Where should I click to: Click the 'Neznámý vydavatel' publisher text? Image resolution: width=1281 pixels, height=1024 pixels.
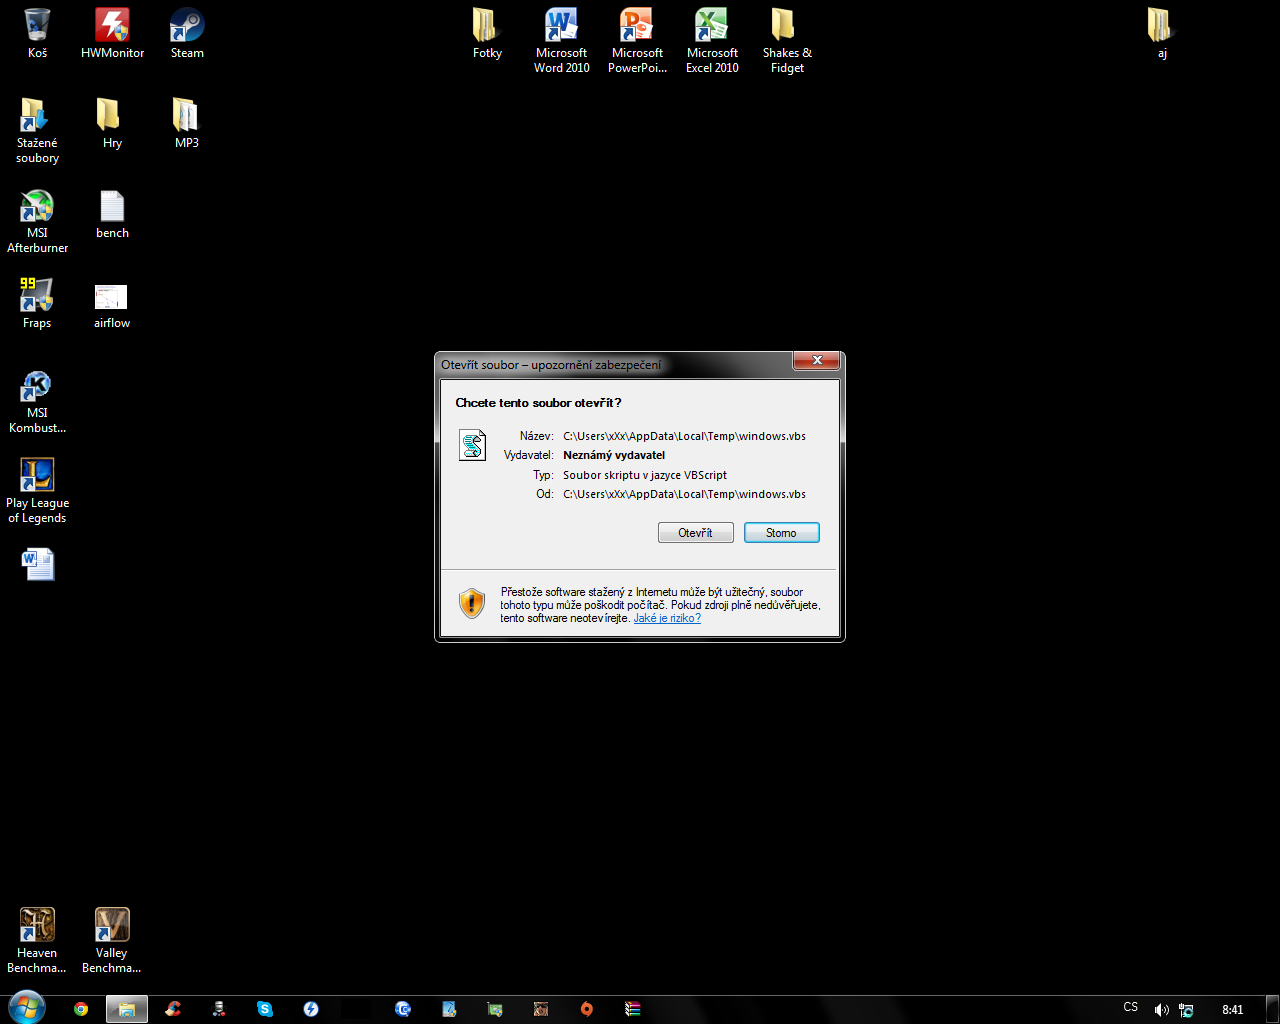coord(614,455)
